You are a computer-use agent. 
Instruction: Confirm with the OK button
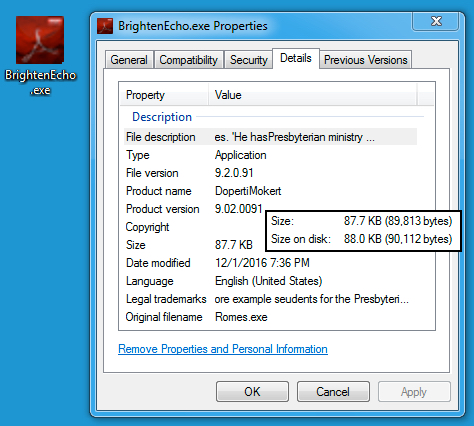[252, 392]
